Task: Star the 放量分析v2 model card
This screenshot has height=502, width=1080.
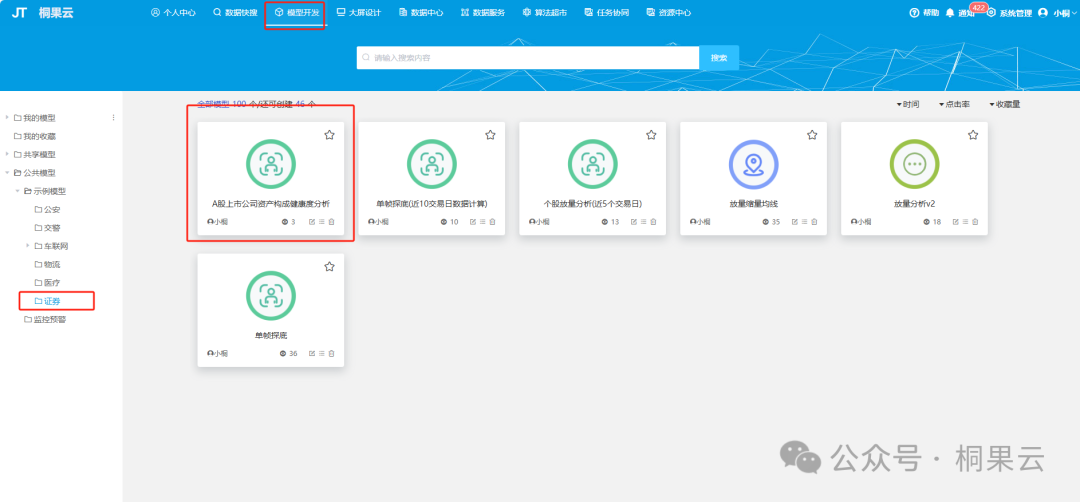Action: click(973, 135)
